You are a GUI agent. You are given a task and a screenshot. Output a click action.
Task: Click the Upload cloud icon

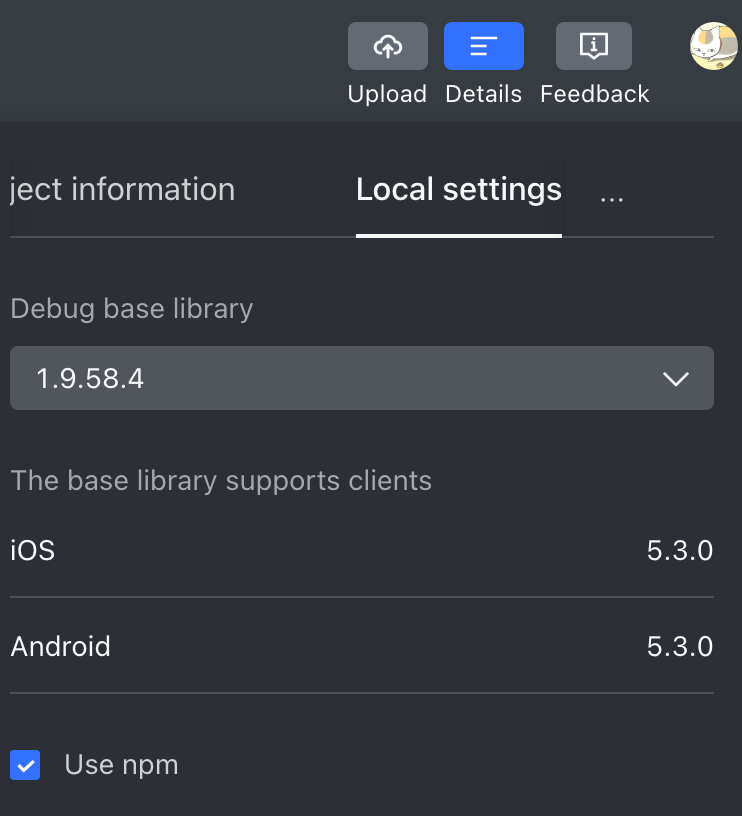click(388, 46)
